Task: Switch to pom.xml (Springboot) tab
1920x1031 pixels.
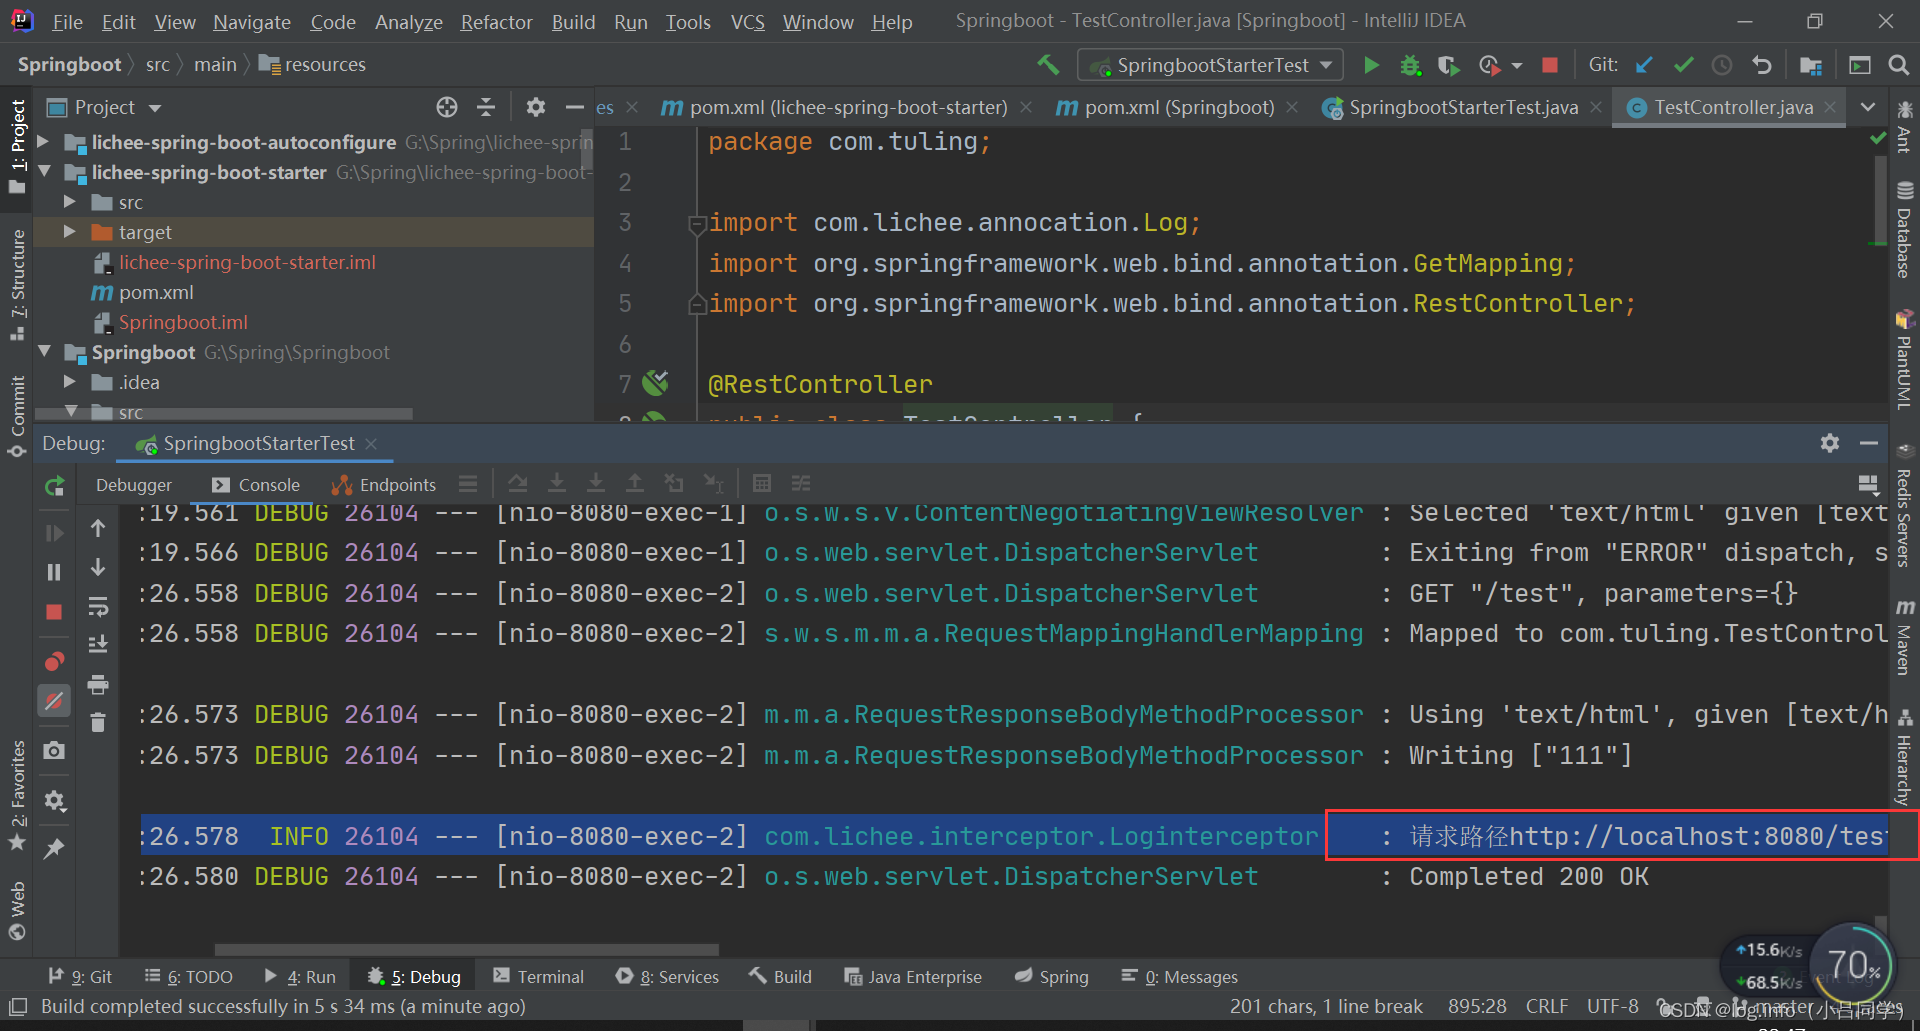Action: pyautogui.click(x=1178, y=107)
